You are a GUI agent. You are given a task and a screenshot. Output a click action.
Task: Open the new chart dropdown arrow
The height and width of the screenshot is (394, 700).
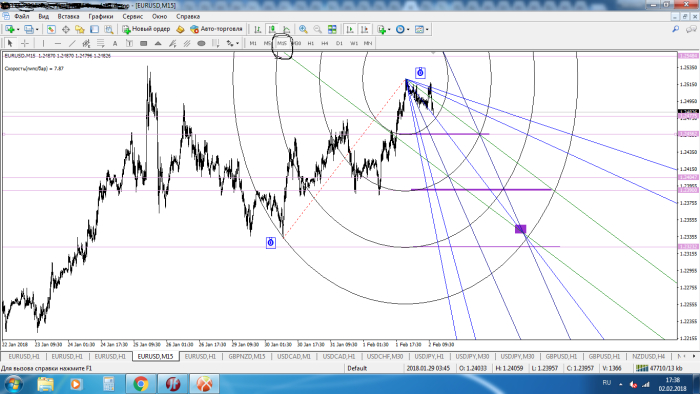click(x=18, y=29)
